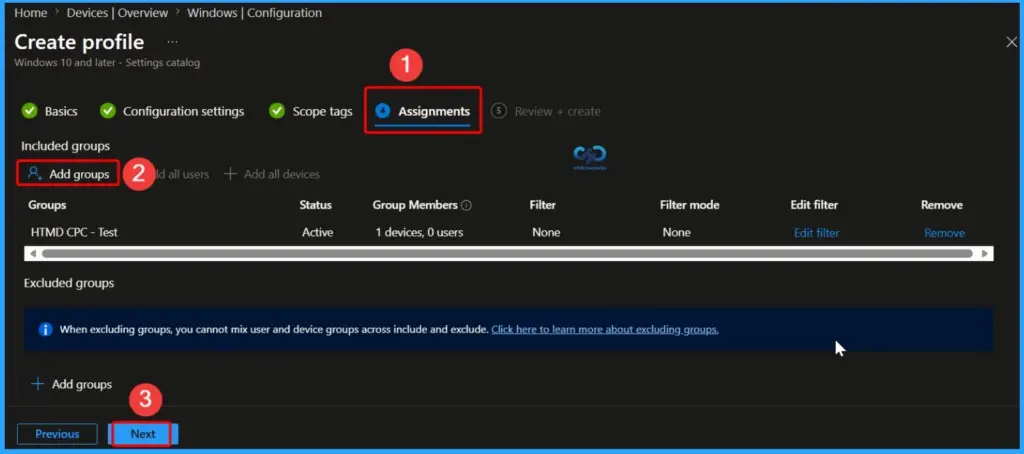Open Review + create step
The height and width of the screenshot is (454, 1024).
click(x=546, y=112)
